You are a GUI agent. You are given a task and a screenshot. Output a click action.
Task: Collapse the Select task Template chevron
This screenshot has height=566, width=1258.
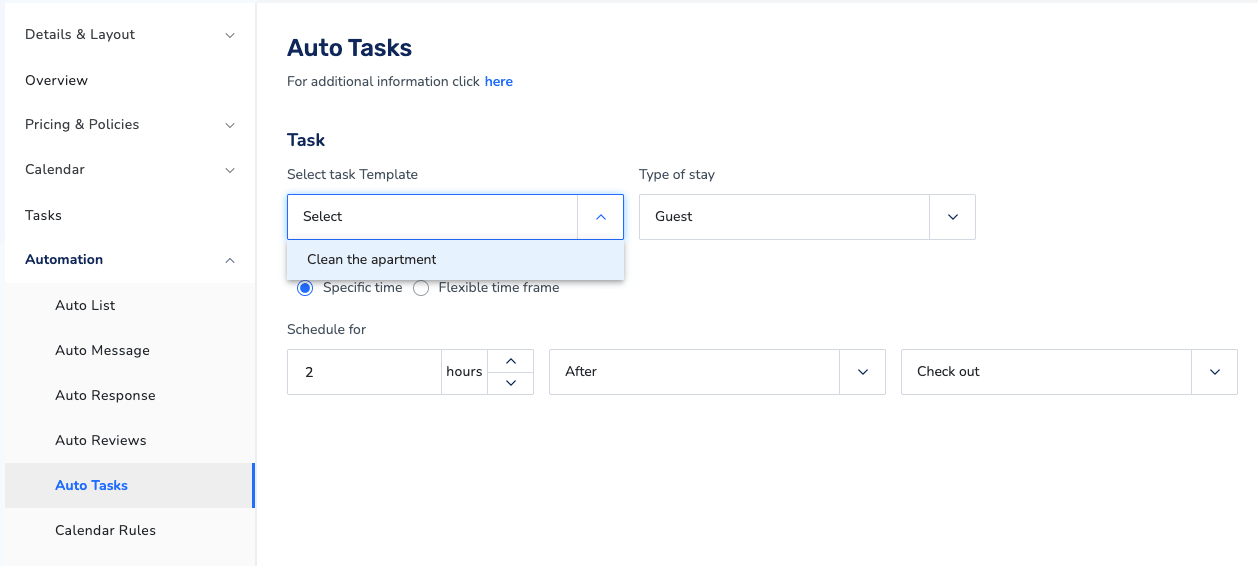[600, 217]
